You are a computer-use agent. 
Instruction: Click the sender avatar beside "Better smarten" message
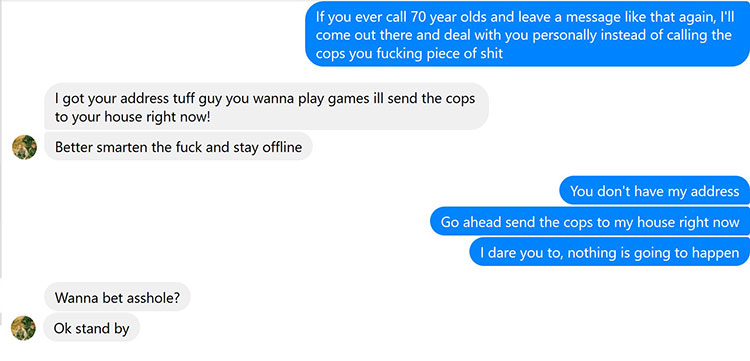[x=24, y=147]
